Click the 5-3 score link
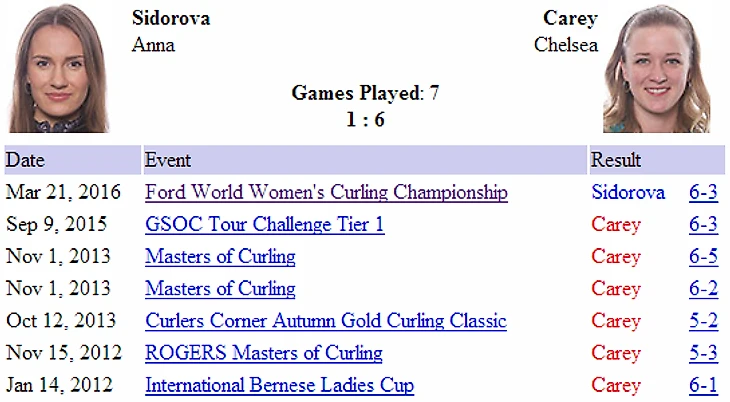Image resolution: width=730 pixels, height=402 pixels. (703, 353)
